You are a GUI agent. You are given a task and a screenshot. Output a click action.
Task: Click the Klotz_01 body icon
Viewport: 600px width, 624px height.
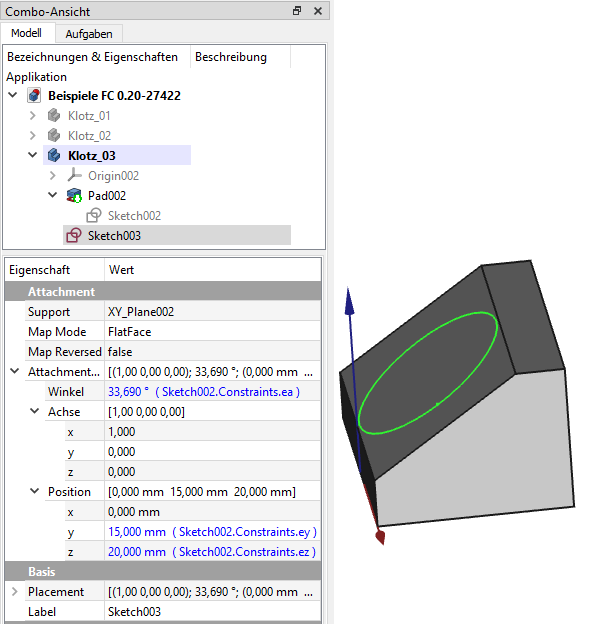55,116
